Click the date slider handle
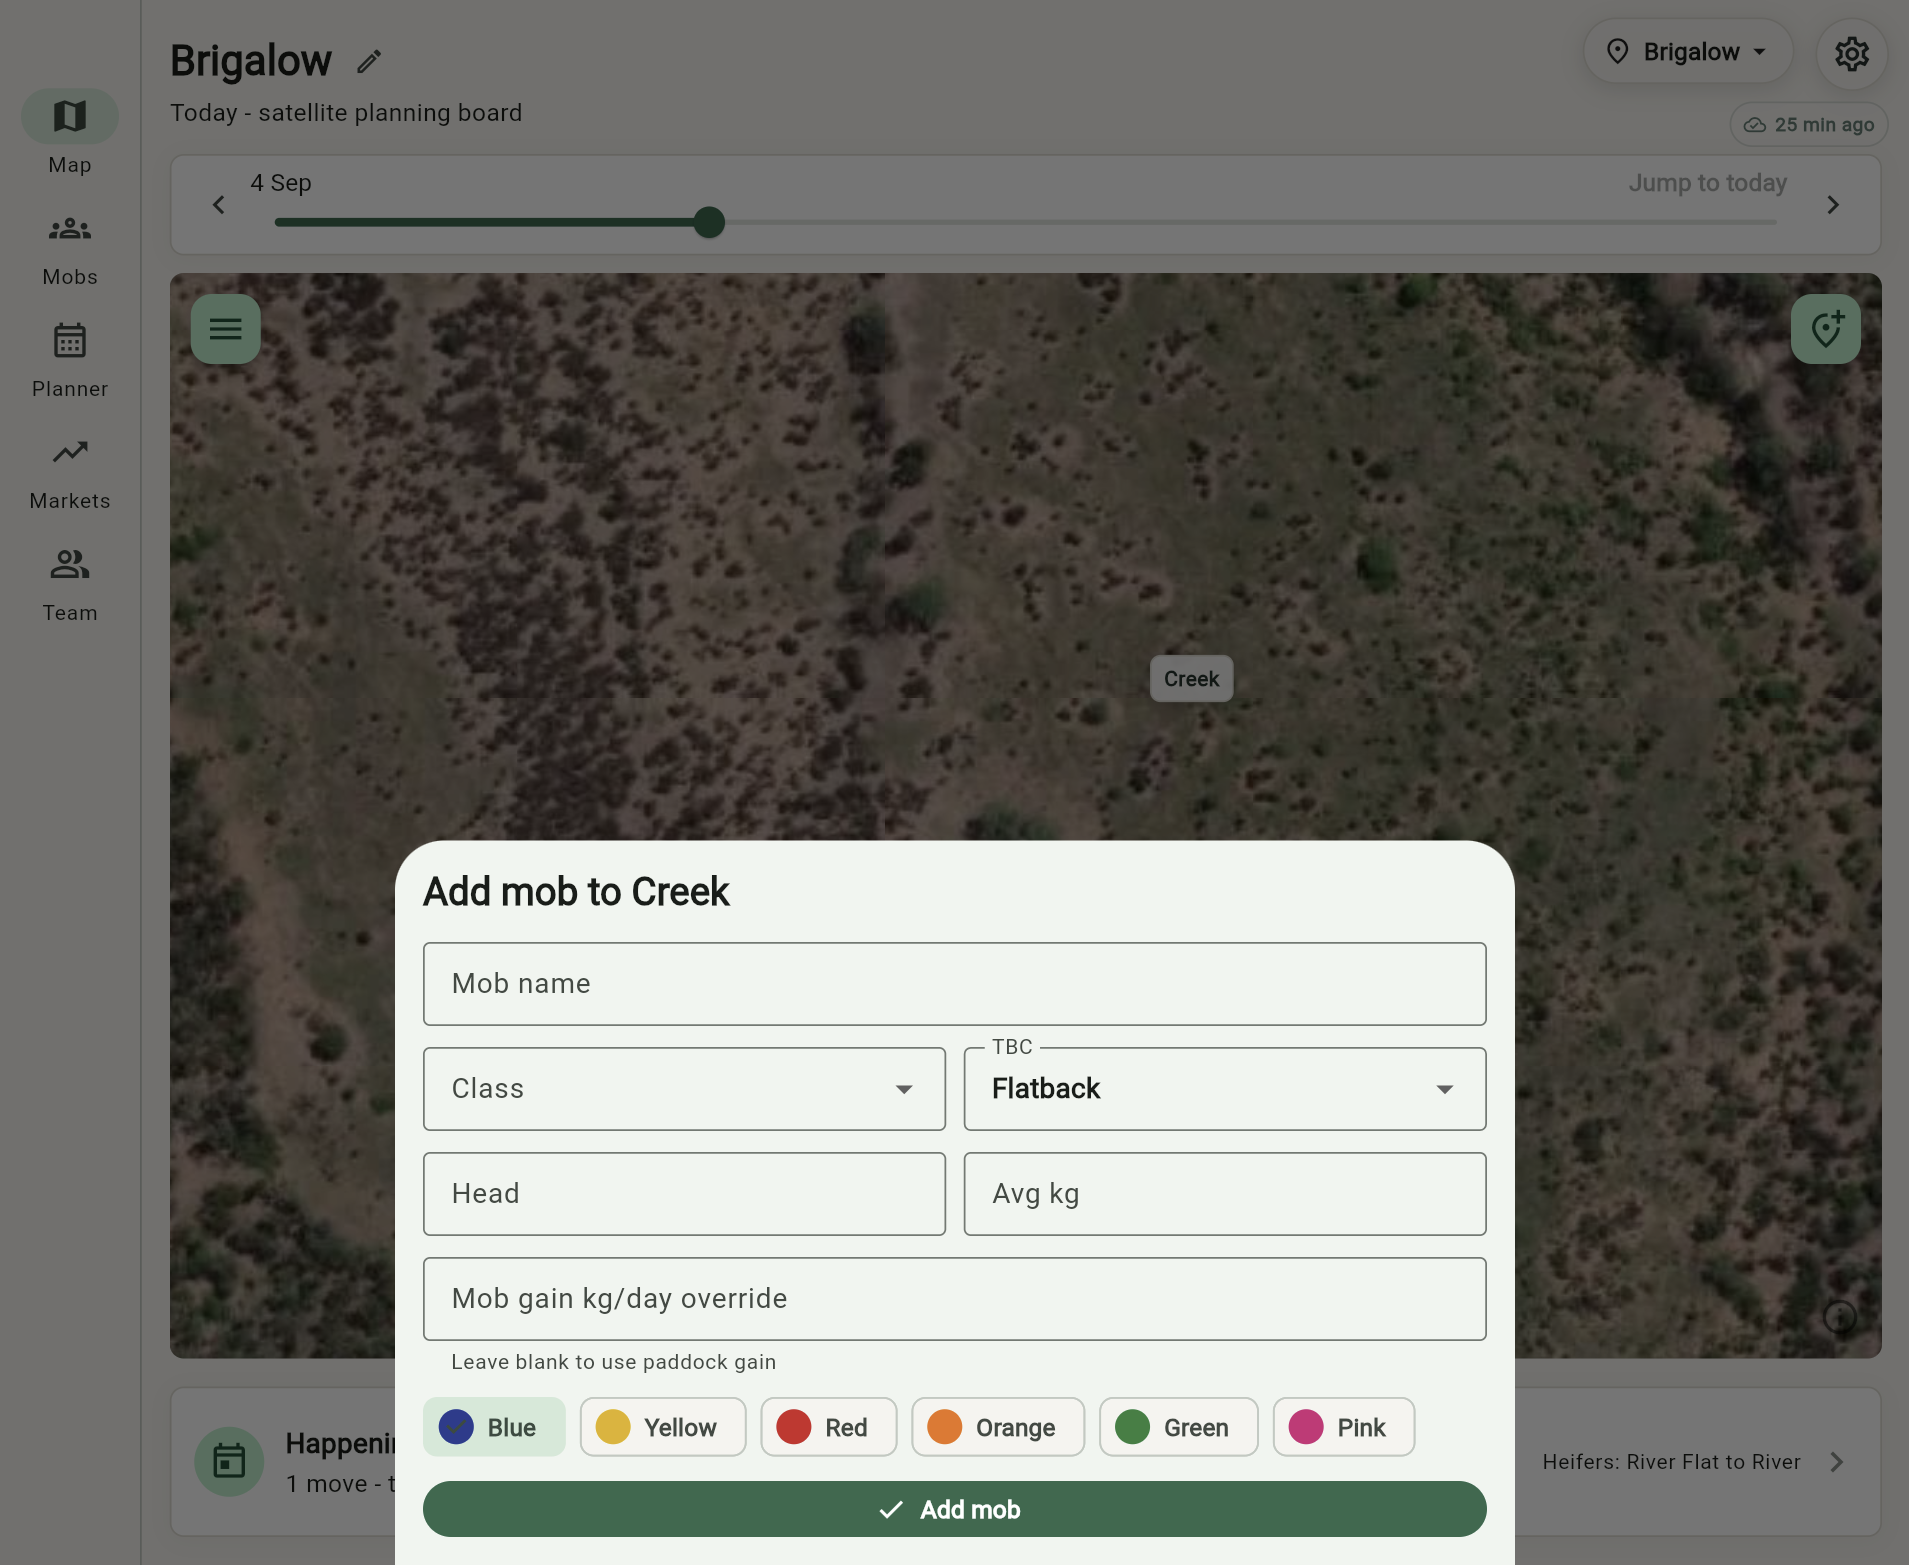 point(709,222)
